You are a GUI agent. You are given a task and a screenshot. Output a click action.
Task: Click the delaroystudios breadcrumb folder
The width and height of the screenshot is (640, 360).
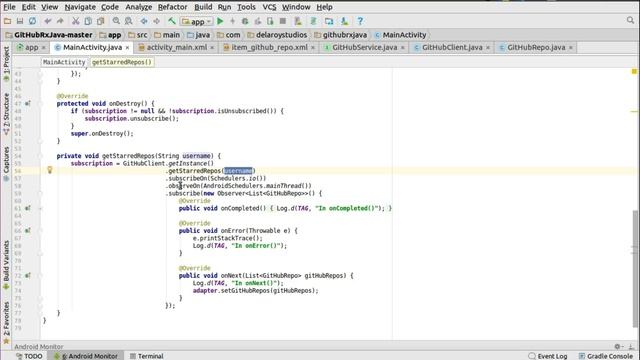point(277,35)
